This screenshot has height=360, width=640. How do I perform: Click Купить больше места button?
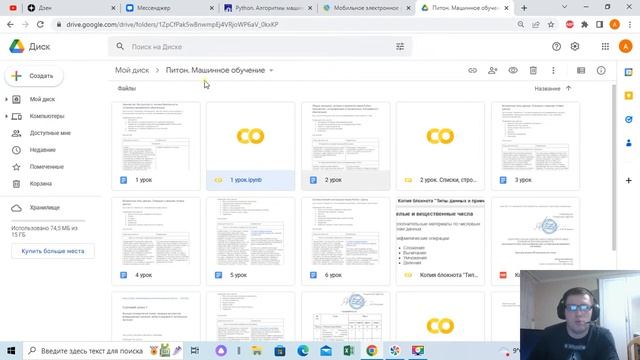point(53,251)
